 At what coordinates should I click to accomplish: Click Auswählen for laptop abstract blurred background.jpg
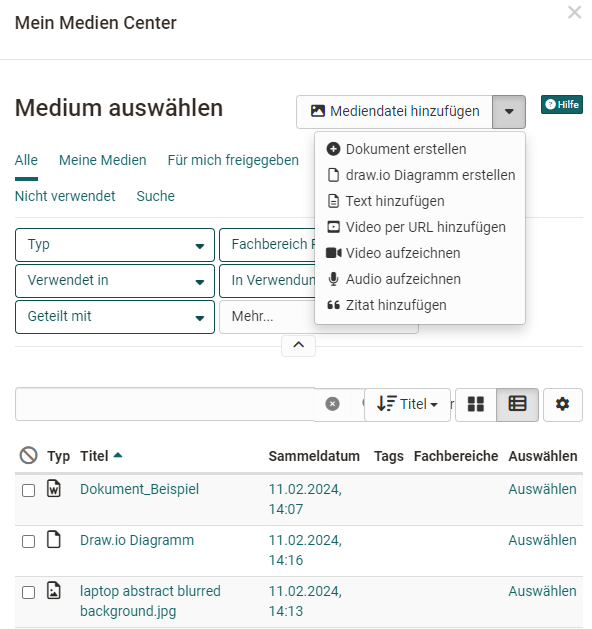tap(542, 591)
